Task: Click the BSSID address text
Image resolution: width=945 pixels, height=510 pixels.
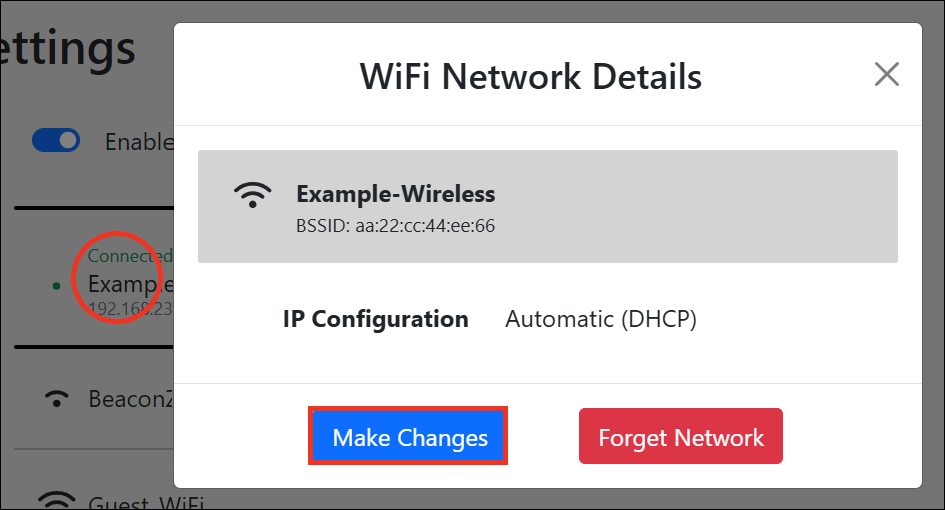Action: click(395, 226)
